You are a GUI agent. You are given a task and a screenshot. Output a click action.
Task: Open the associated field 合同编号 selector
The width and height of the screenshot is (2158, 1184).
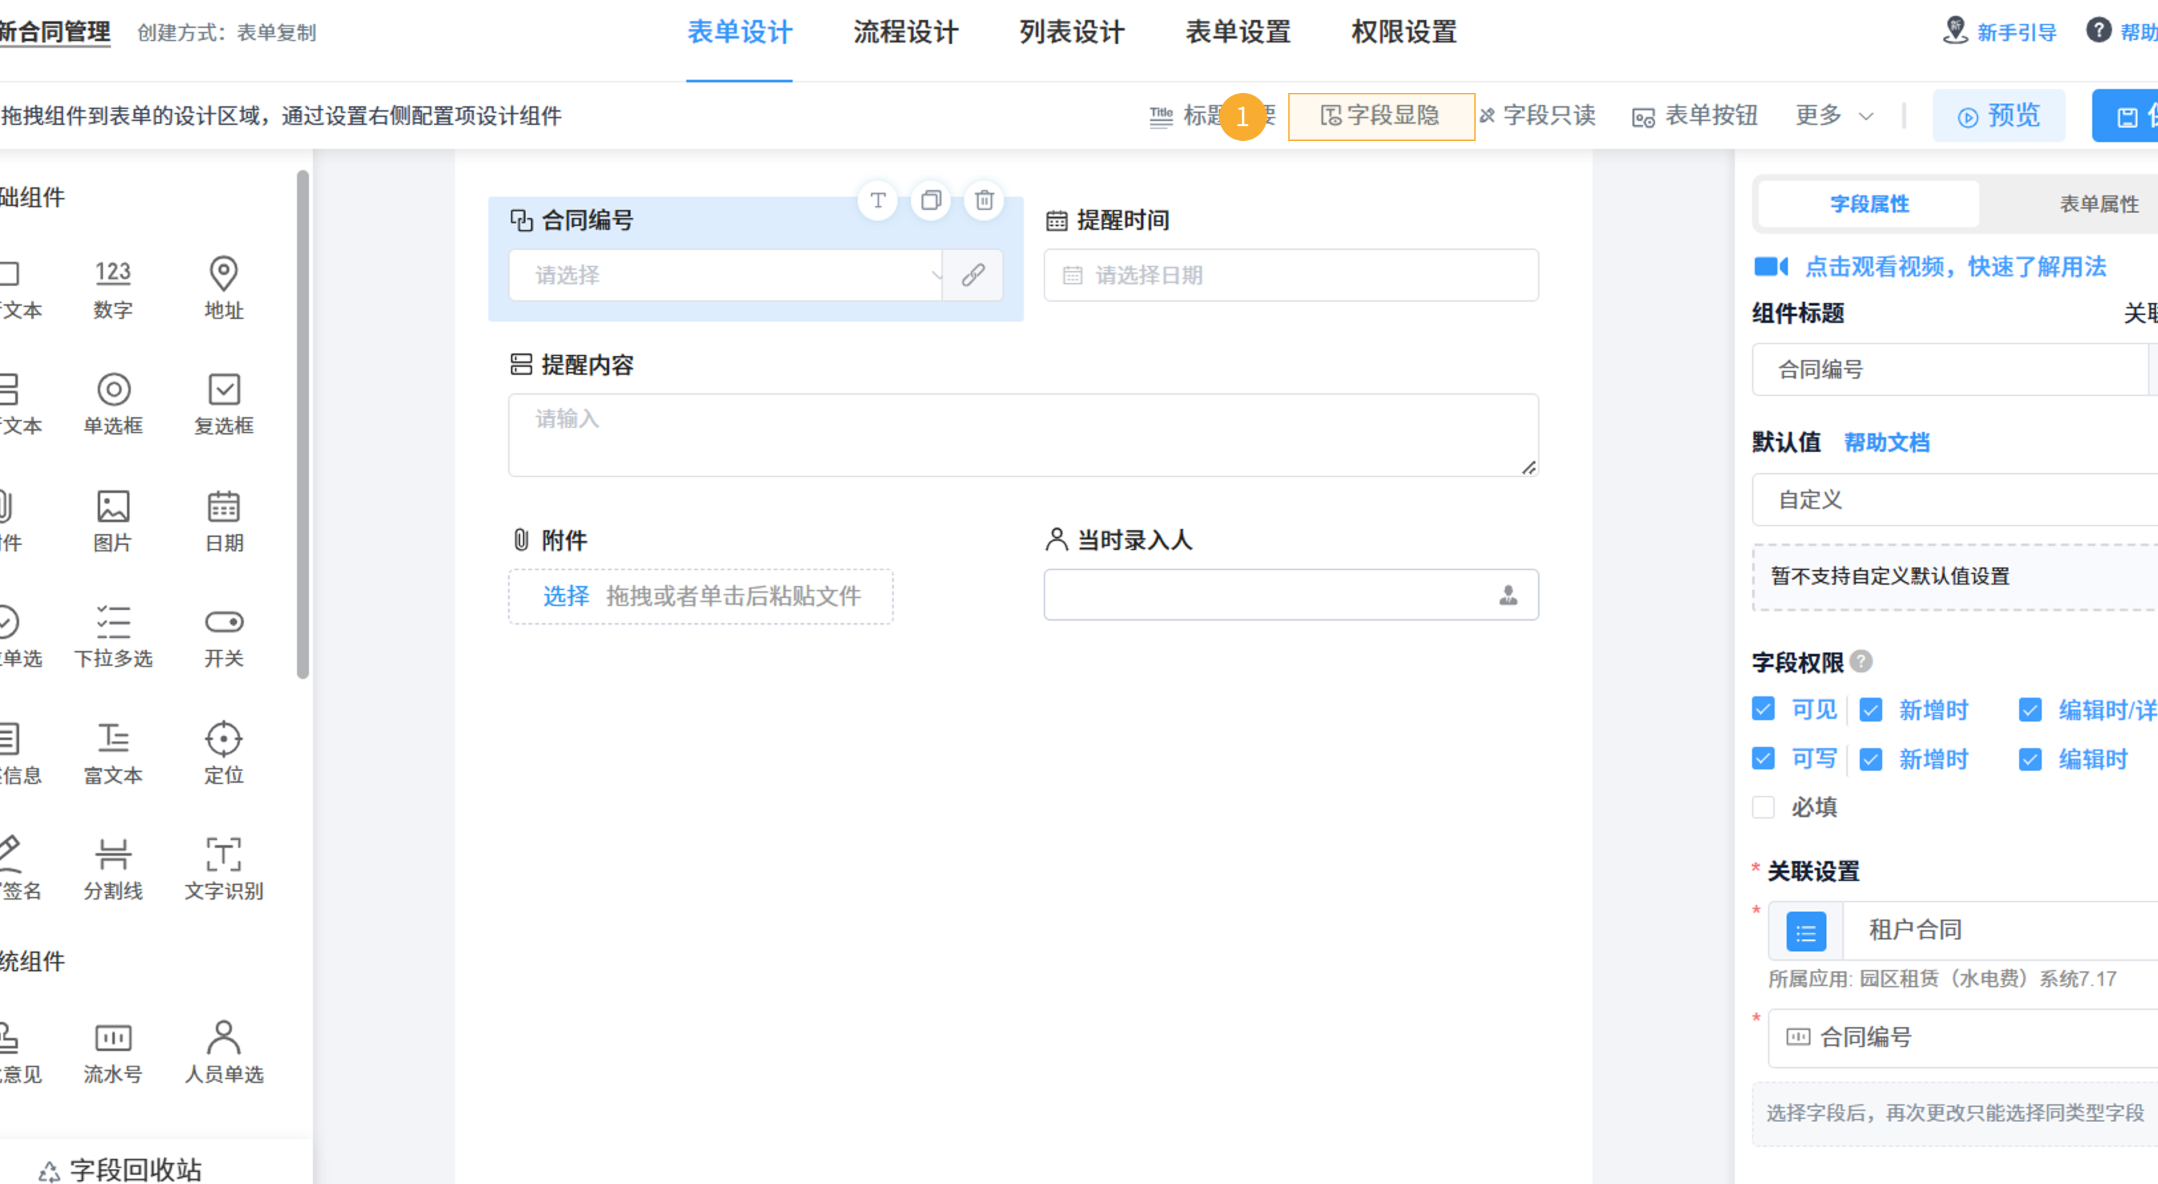[1963, 1038]
